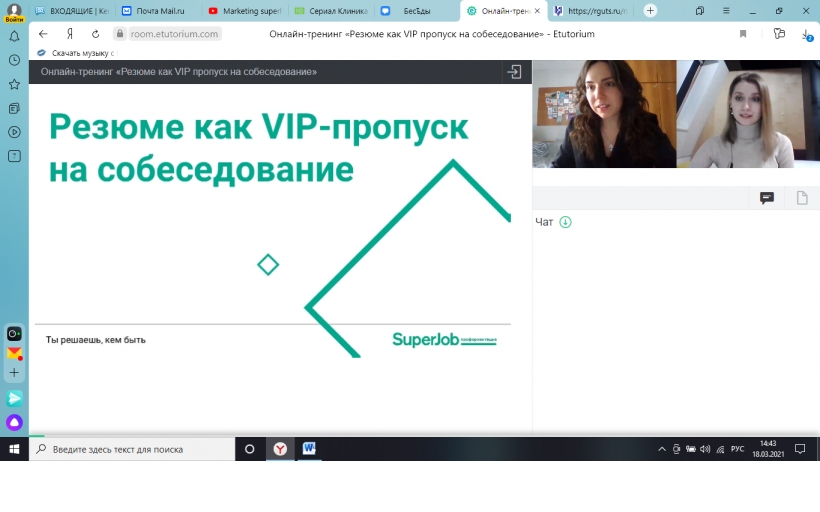Click the SuperJob logo on slide
820x512 pixels.
(444, 339)
